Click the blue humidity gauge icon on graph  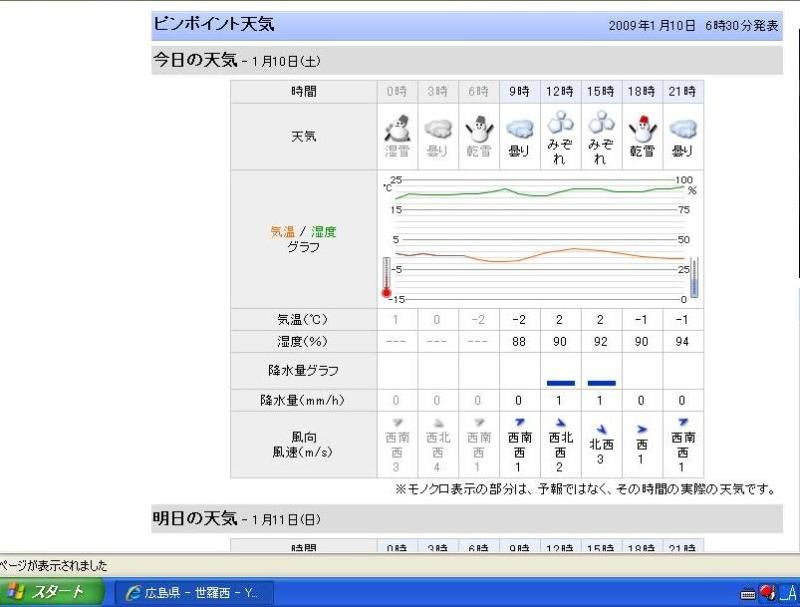[x=694, y=277]
